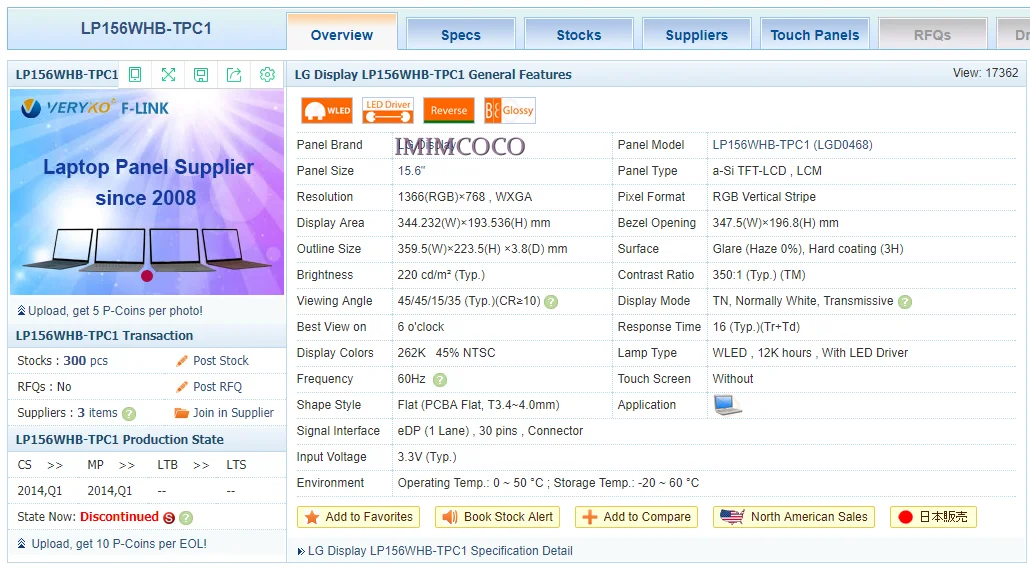
Task: Click the Discontinued state text
Action: [120, 517]
